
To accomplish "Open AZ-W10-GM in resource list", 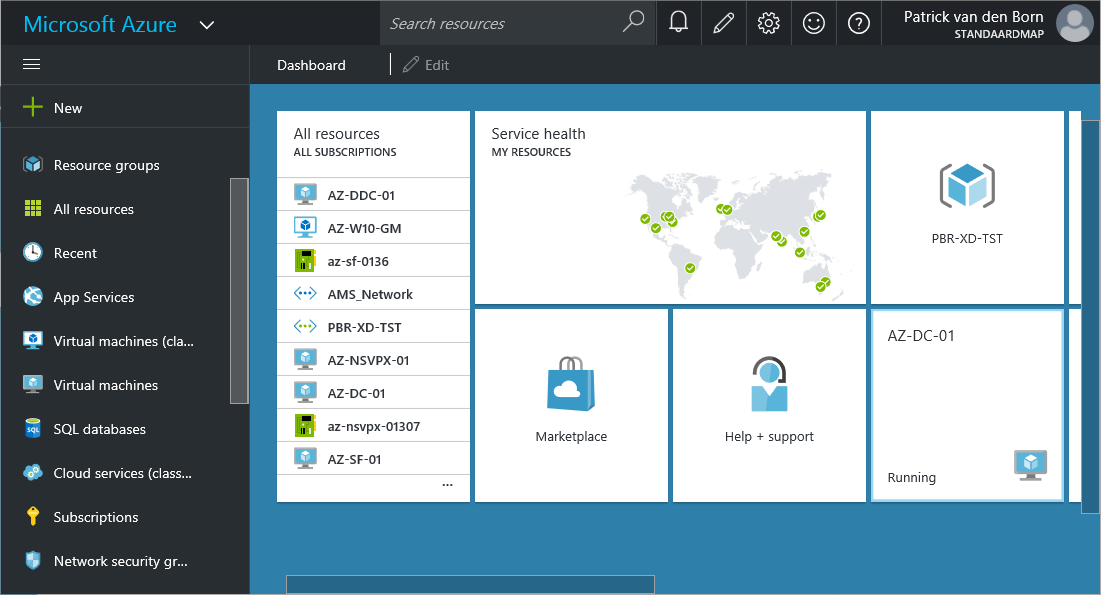I will pos(374,228).
